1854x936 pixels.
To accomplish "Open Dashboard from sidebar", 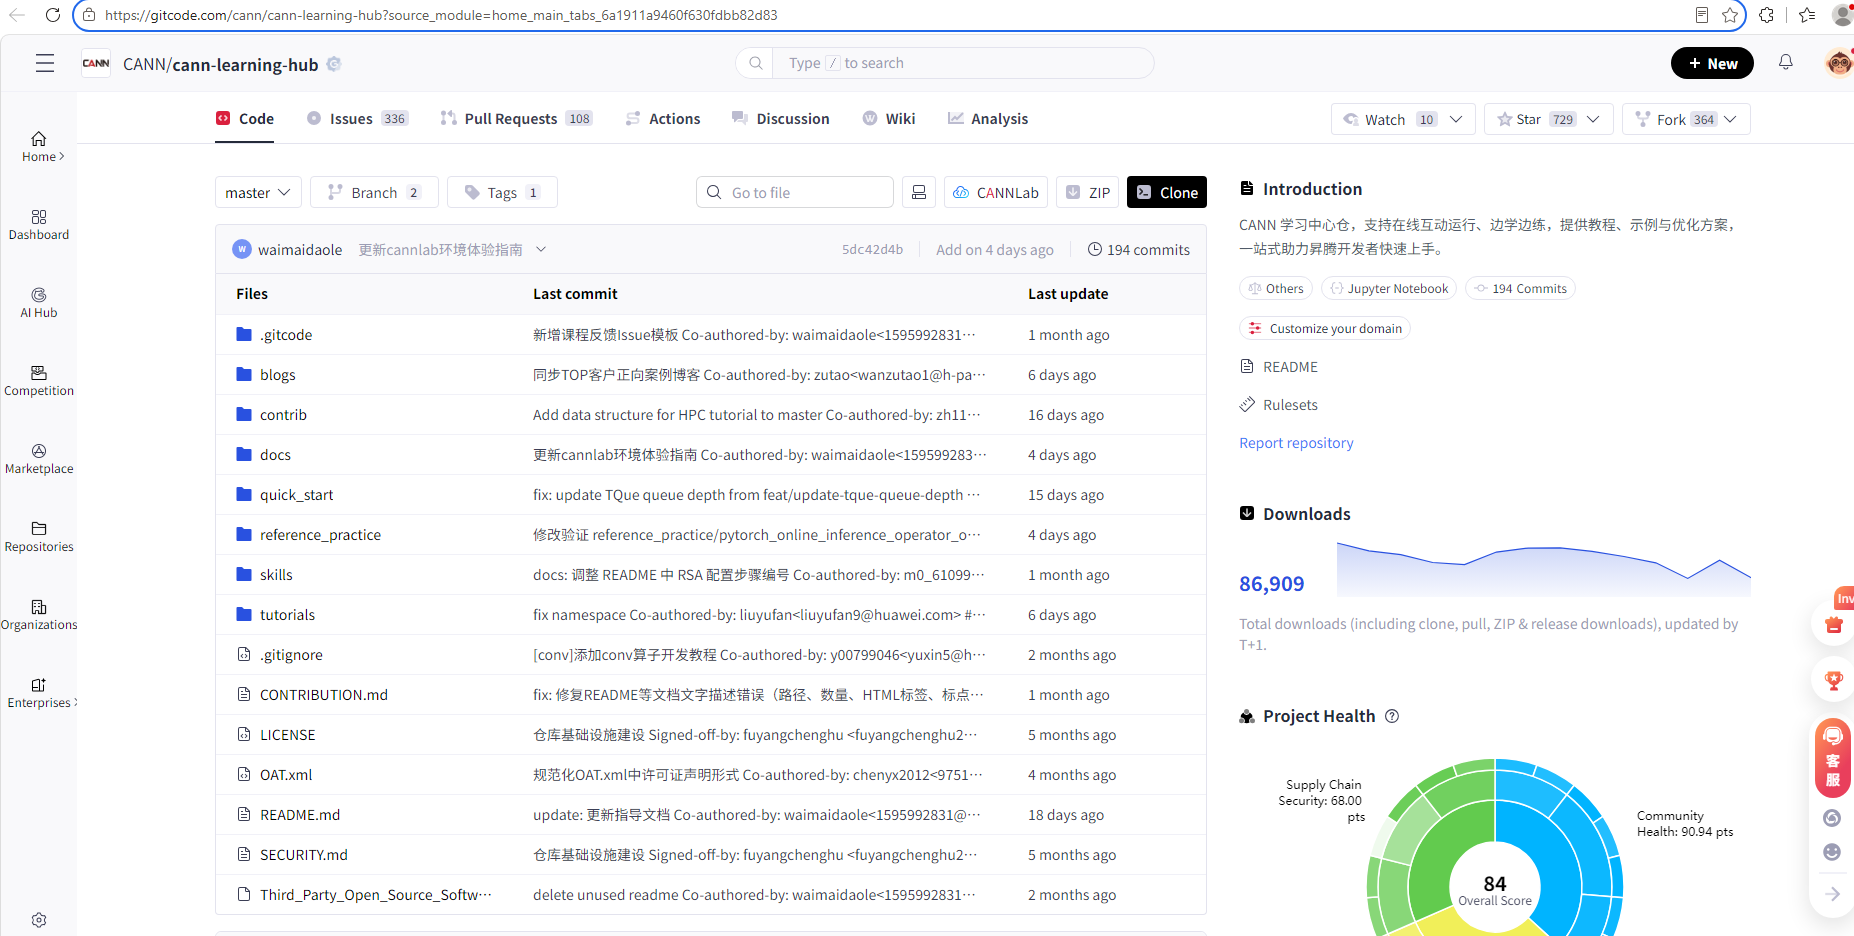I will coord(39,225).
